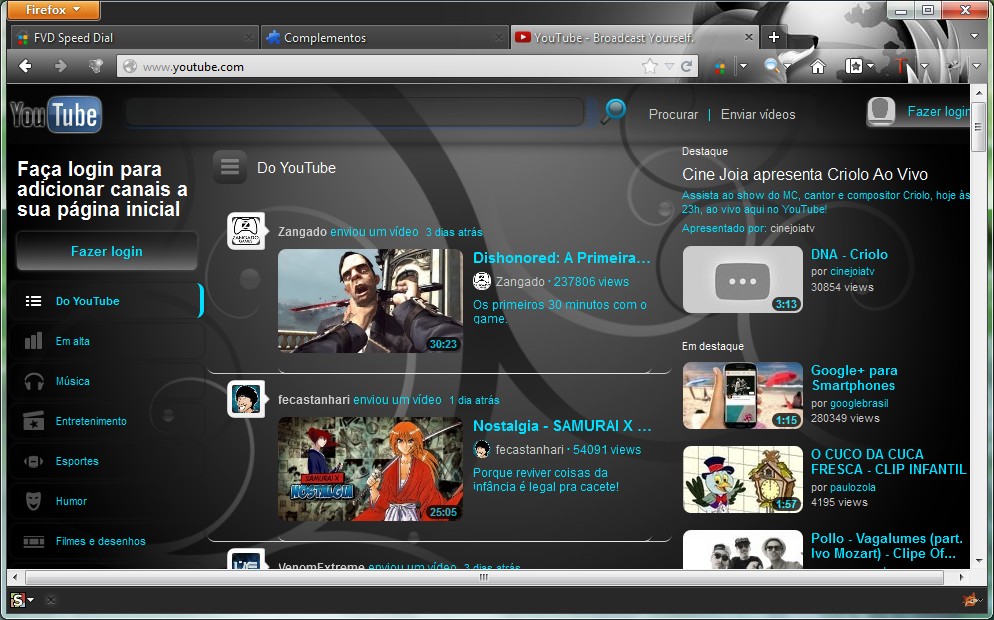Screen dimensions: 994x620
Task: Click the S add-on icon in the bottom bar
Action: point(18,600)
